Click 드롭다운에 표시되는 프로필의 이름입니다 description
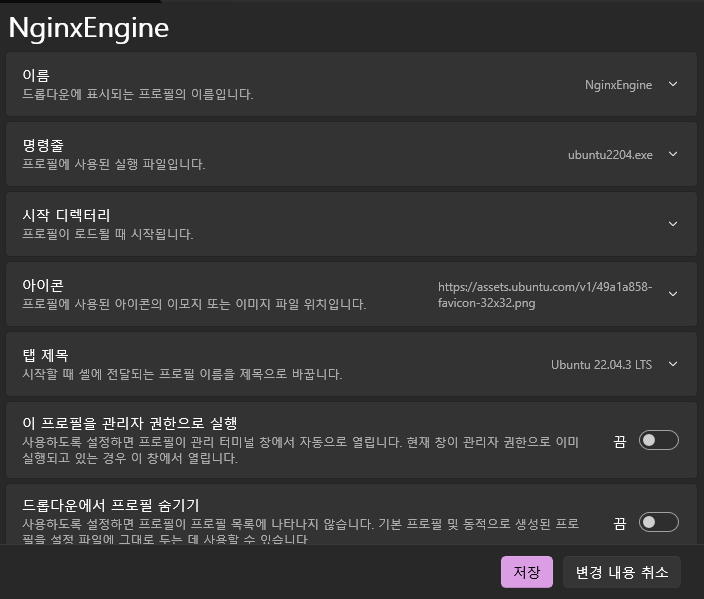 (138, 94)
